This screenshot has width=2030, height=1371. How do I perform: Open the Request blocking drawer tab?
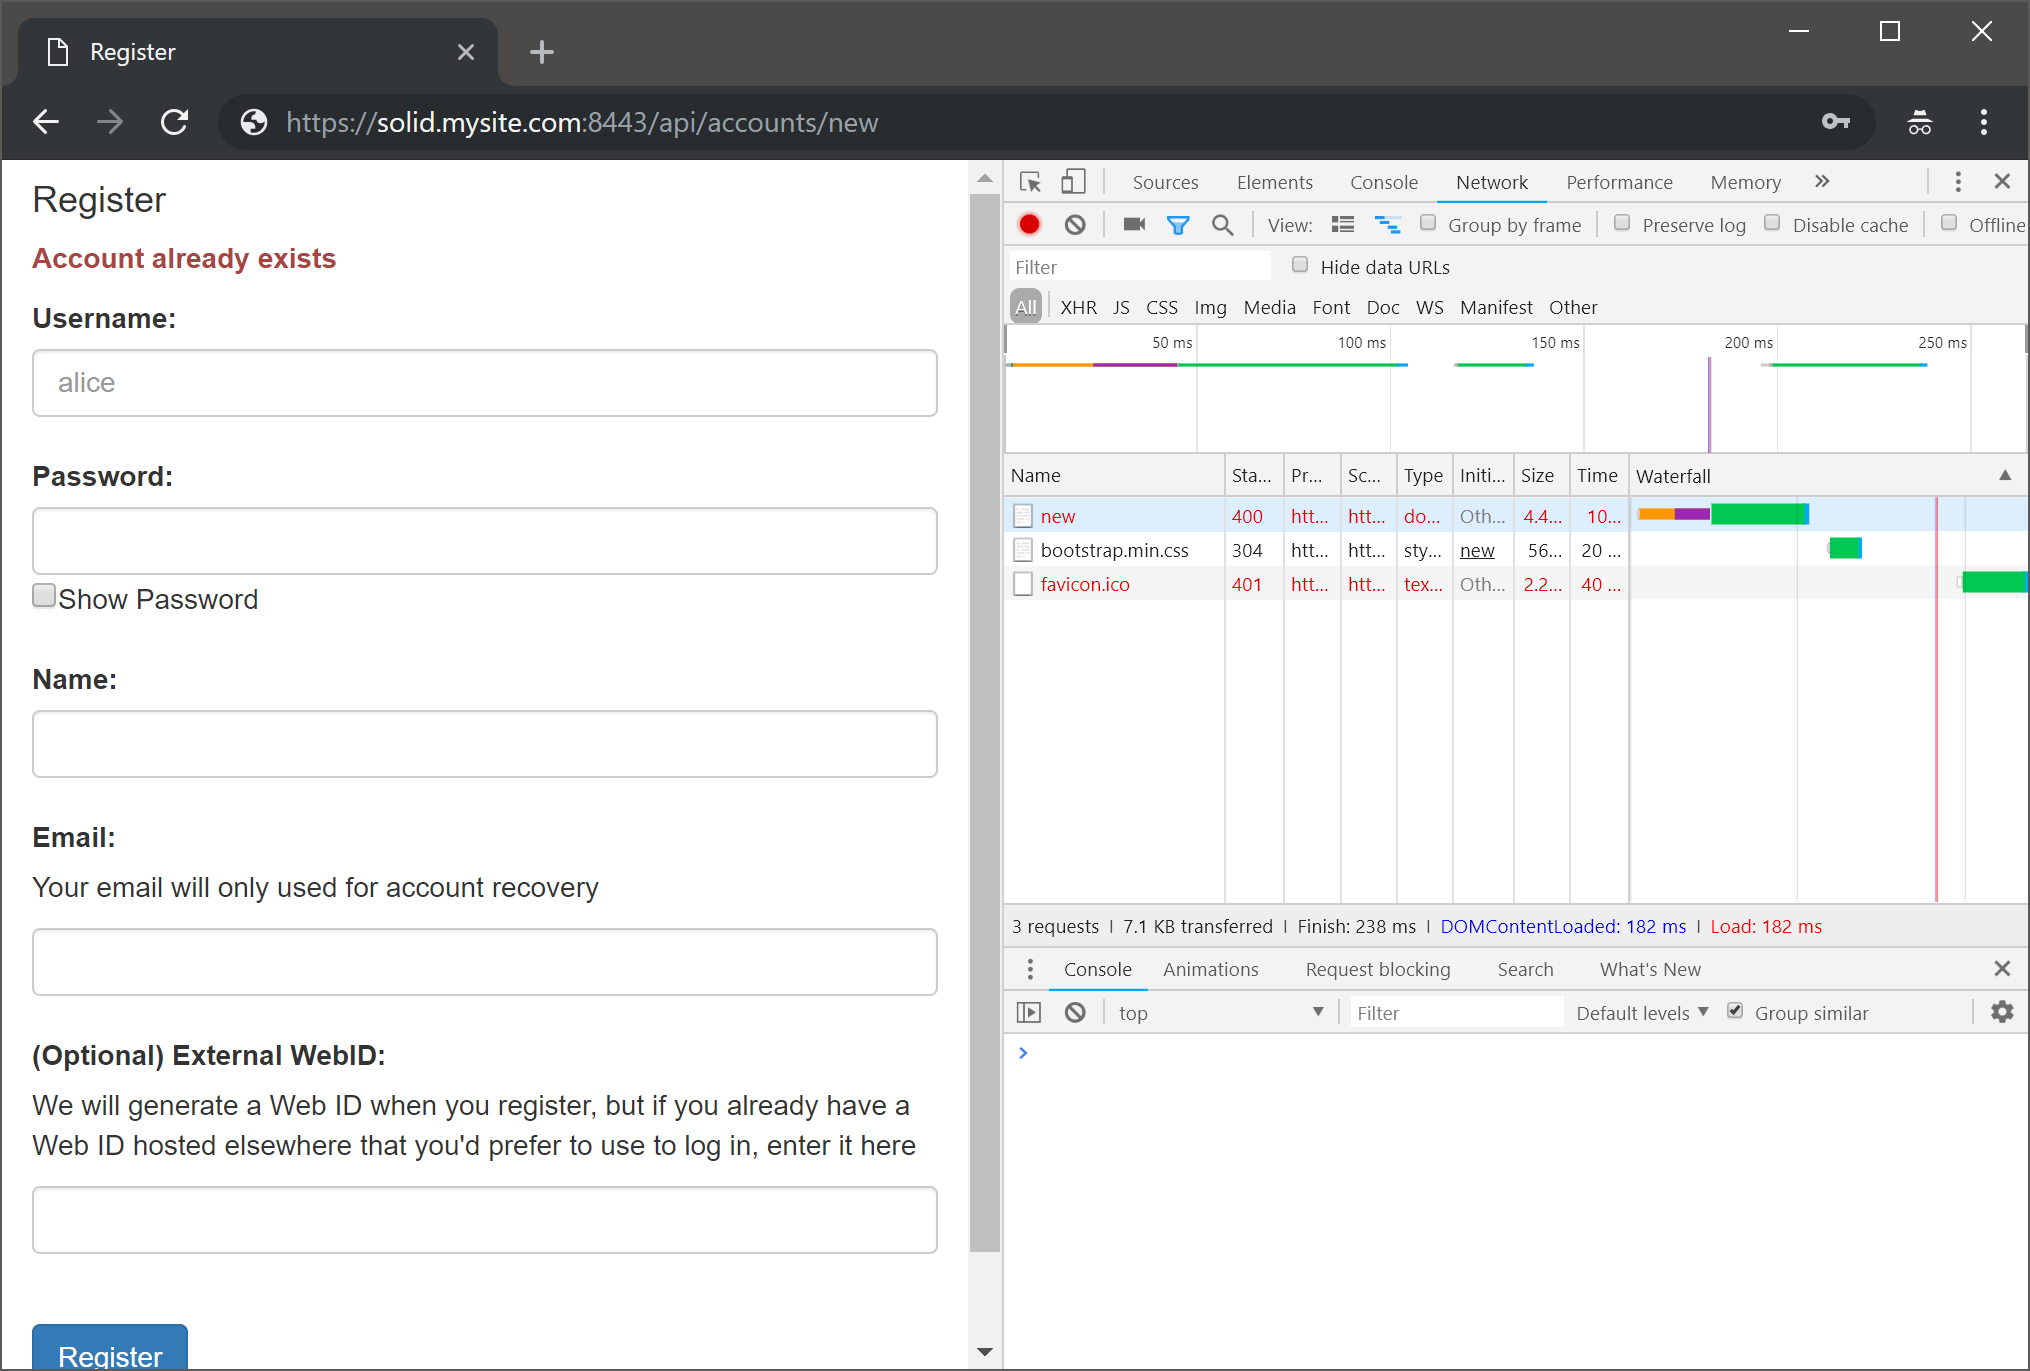tap(1377, 969)
